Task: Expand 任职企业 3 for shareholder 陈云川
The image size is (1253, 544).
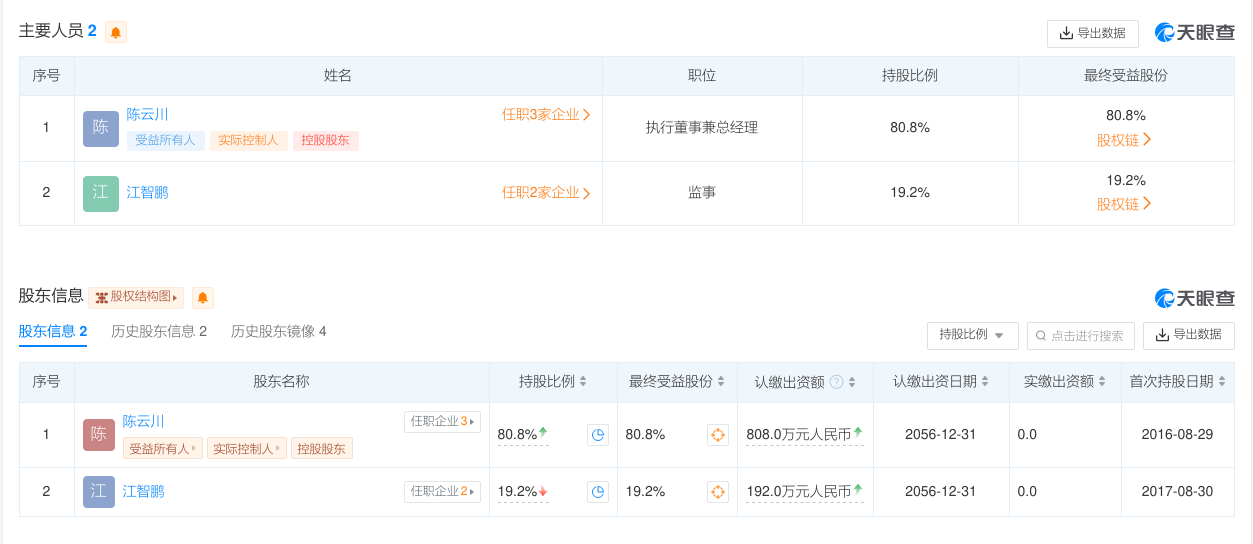Action: click(x=442, y=421)
